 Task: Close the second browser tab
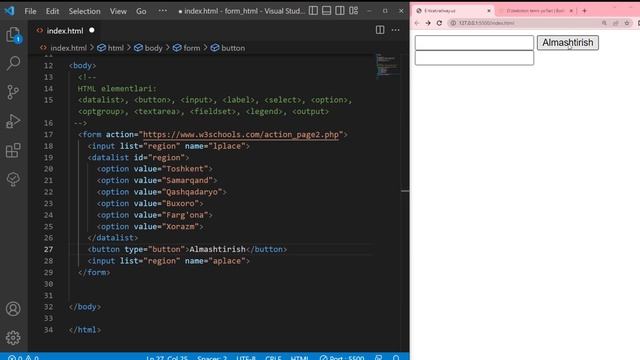click(x=571, y=11)
